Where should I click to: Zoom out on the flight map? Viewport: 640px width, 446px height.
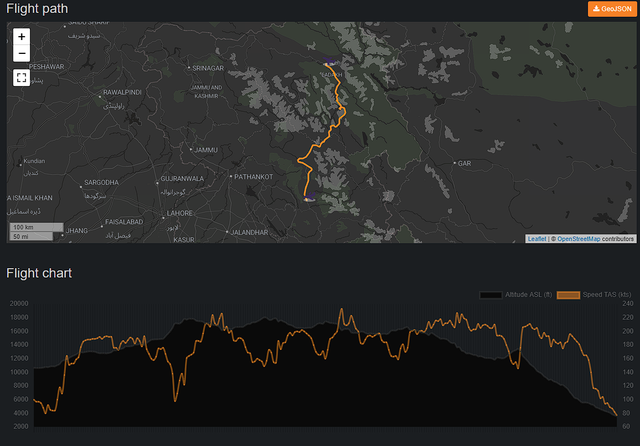[x=22, y=54]
